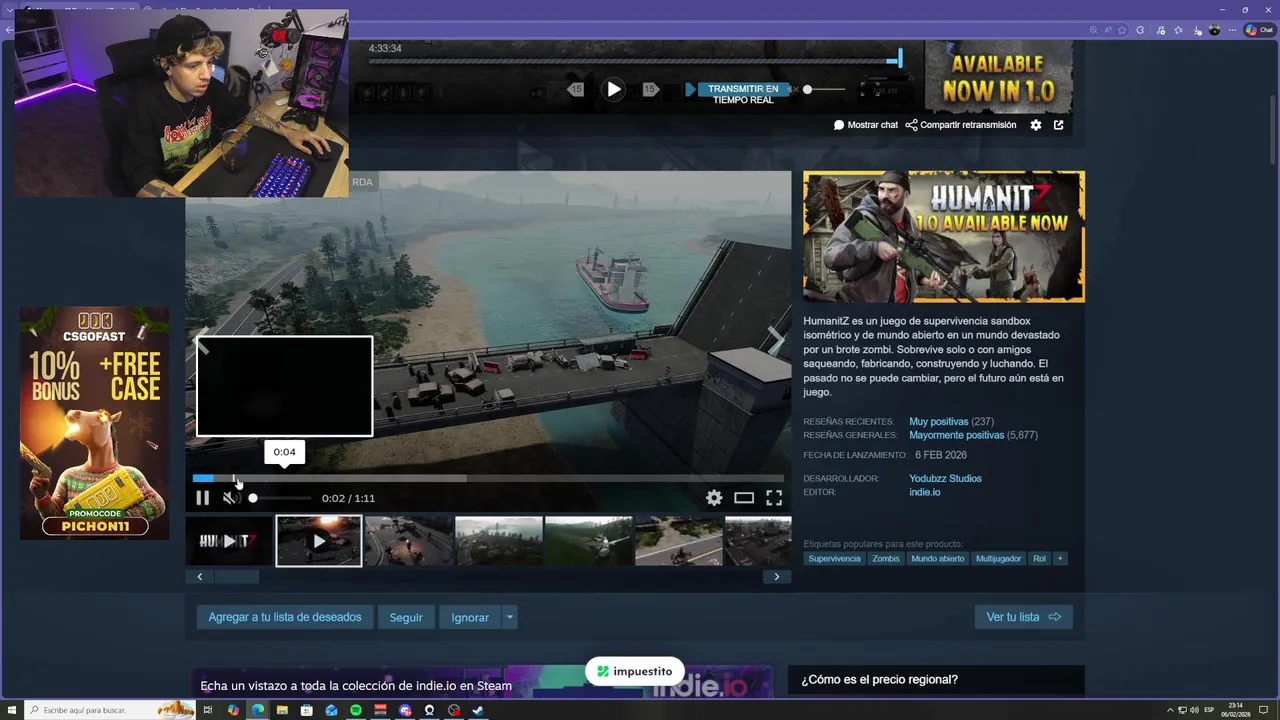Click the Supervivencia tag
This screenshot has height=720, width=1280.
click(x=834, y=559)
